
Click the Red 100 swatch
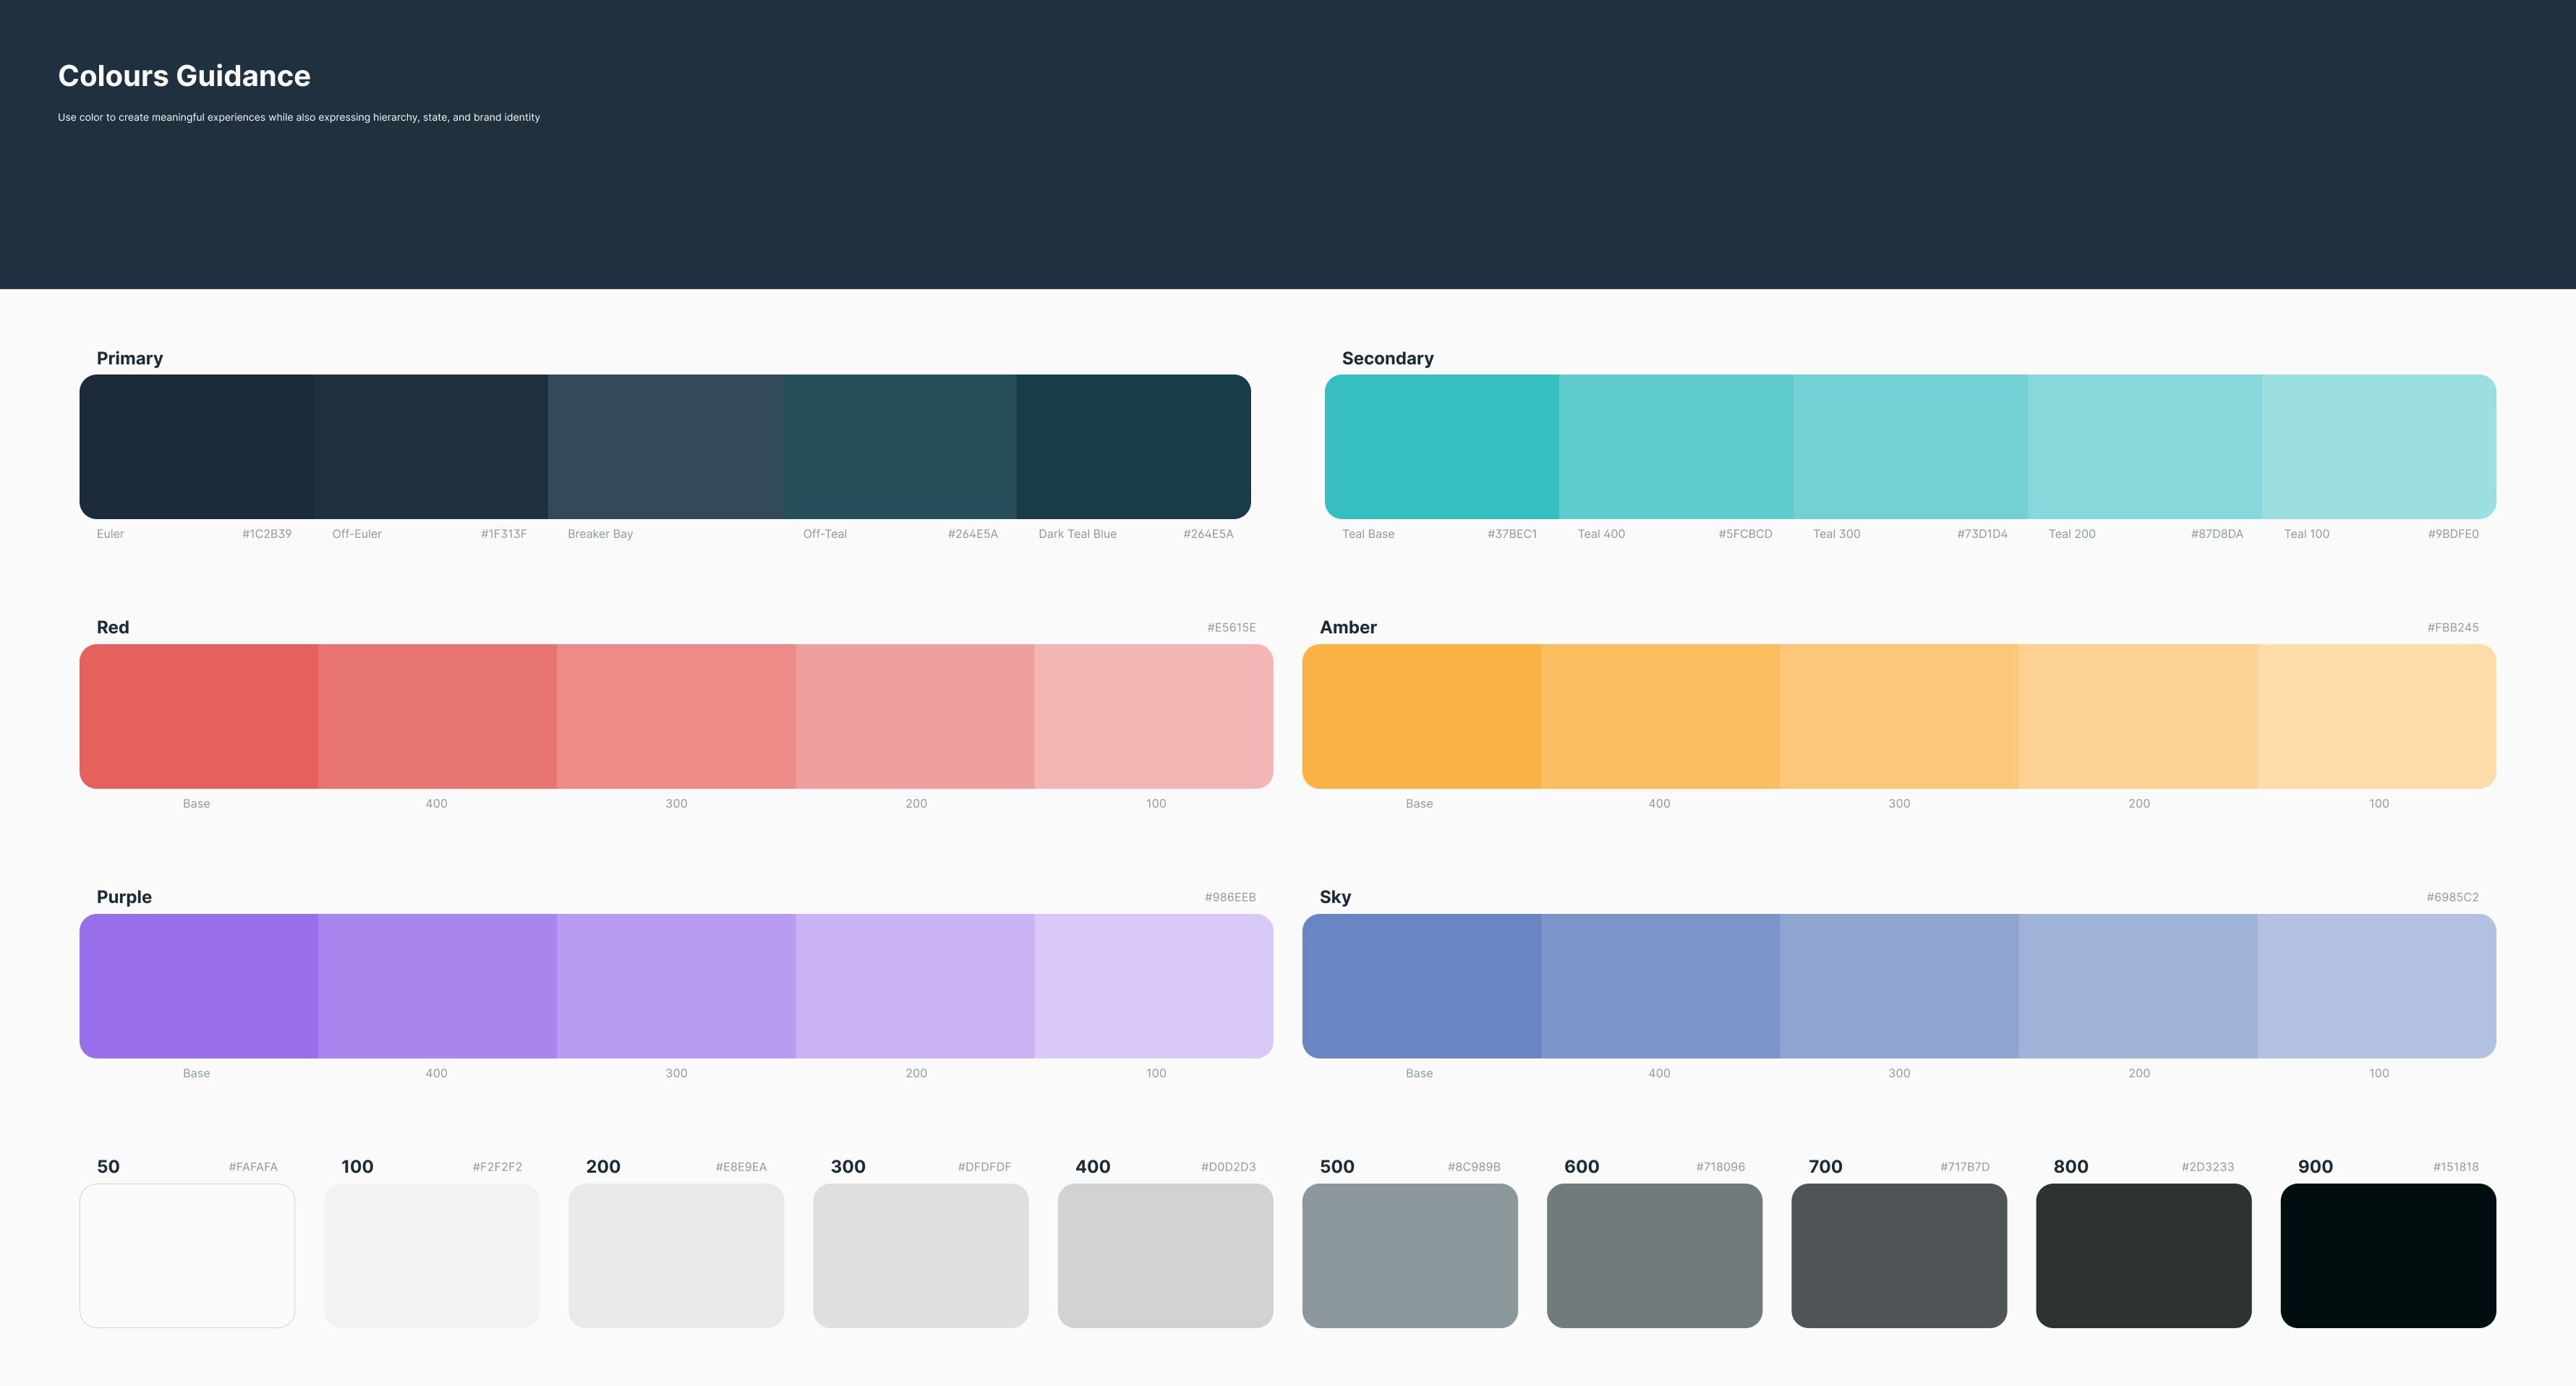[x=1153, y=716]
